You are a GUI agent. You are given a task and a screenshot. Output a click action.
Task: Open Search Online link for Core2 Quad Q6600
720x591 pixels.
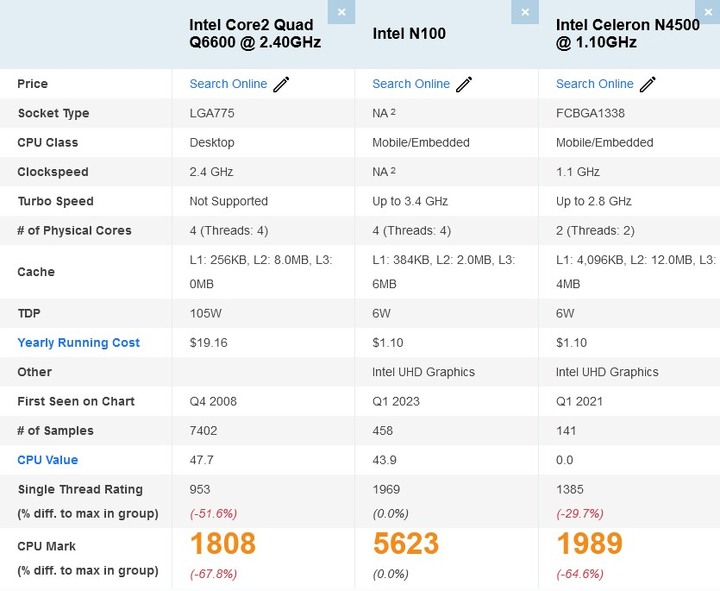click(x=228, y=84)
